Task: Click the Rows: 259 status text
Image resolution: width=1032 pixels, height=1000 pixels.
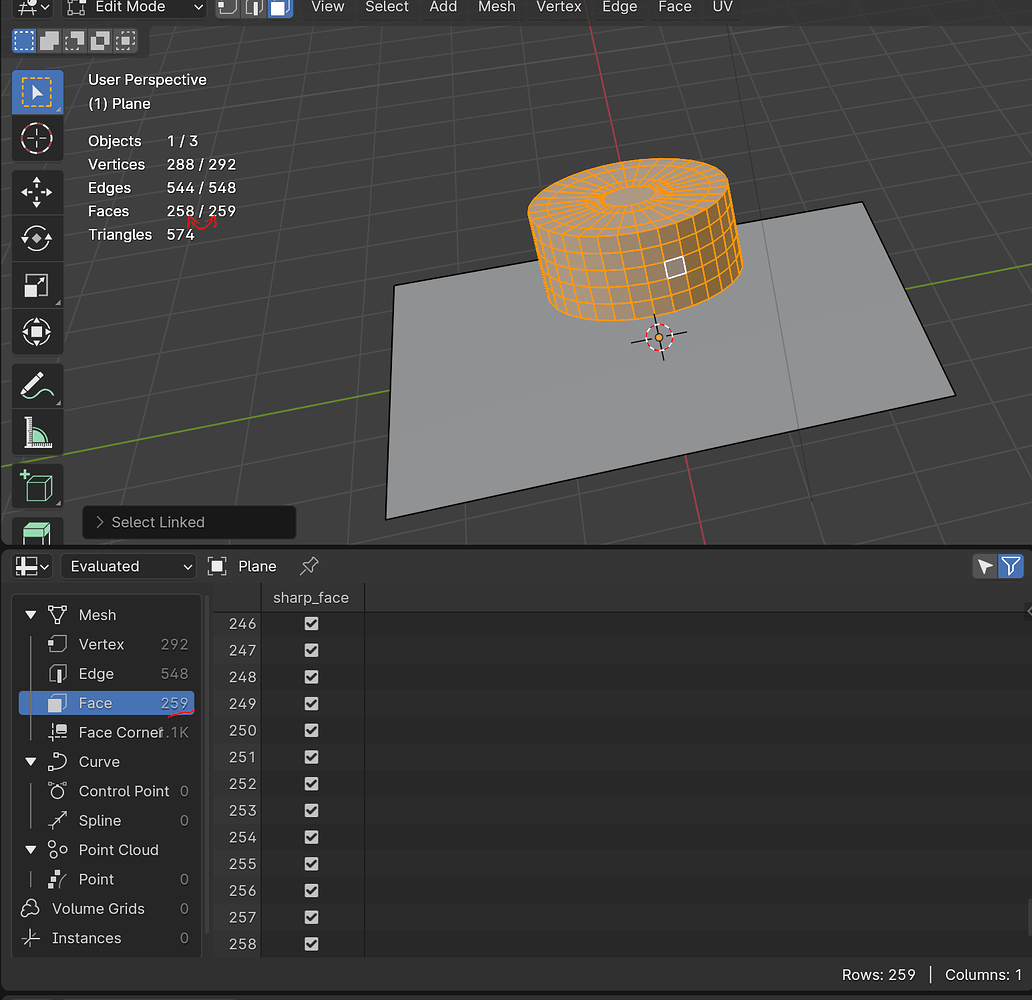Action: tap(879, 975)
